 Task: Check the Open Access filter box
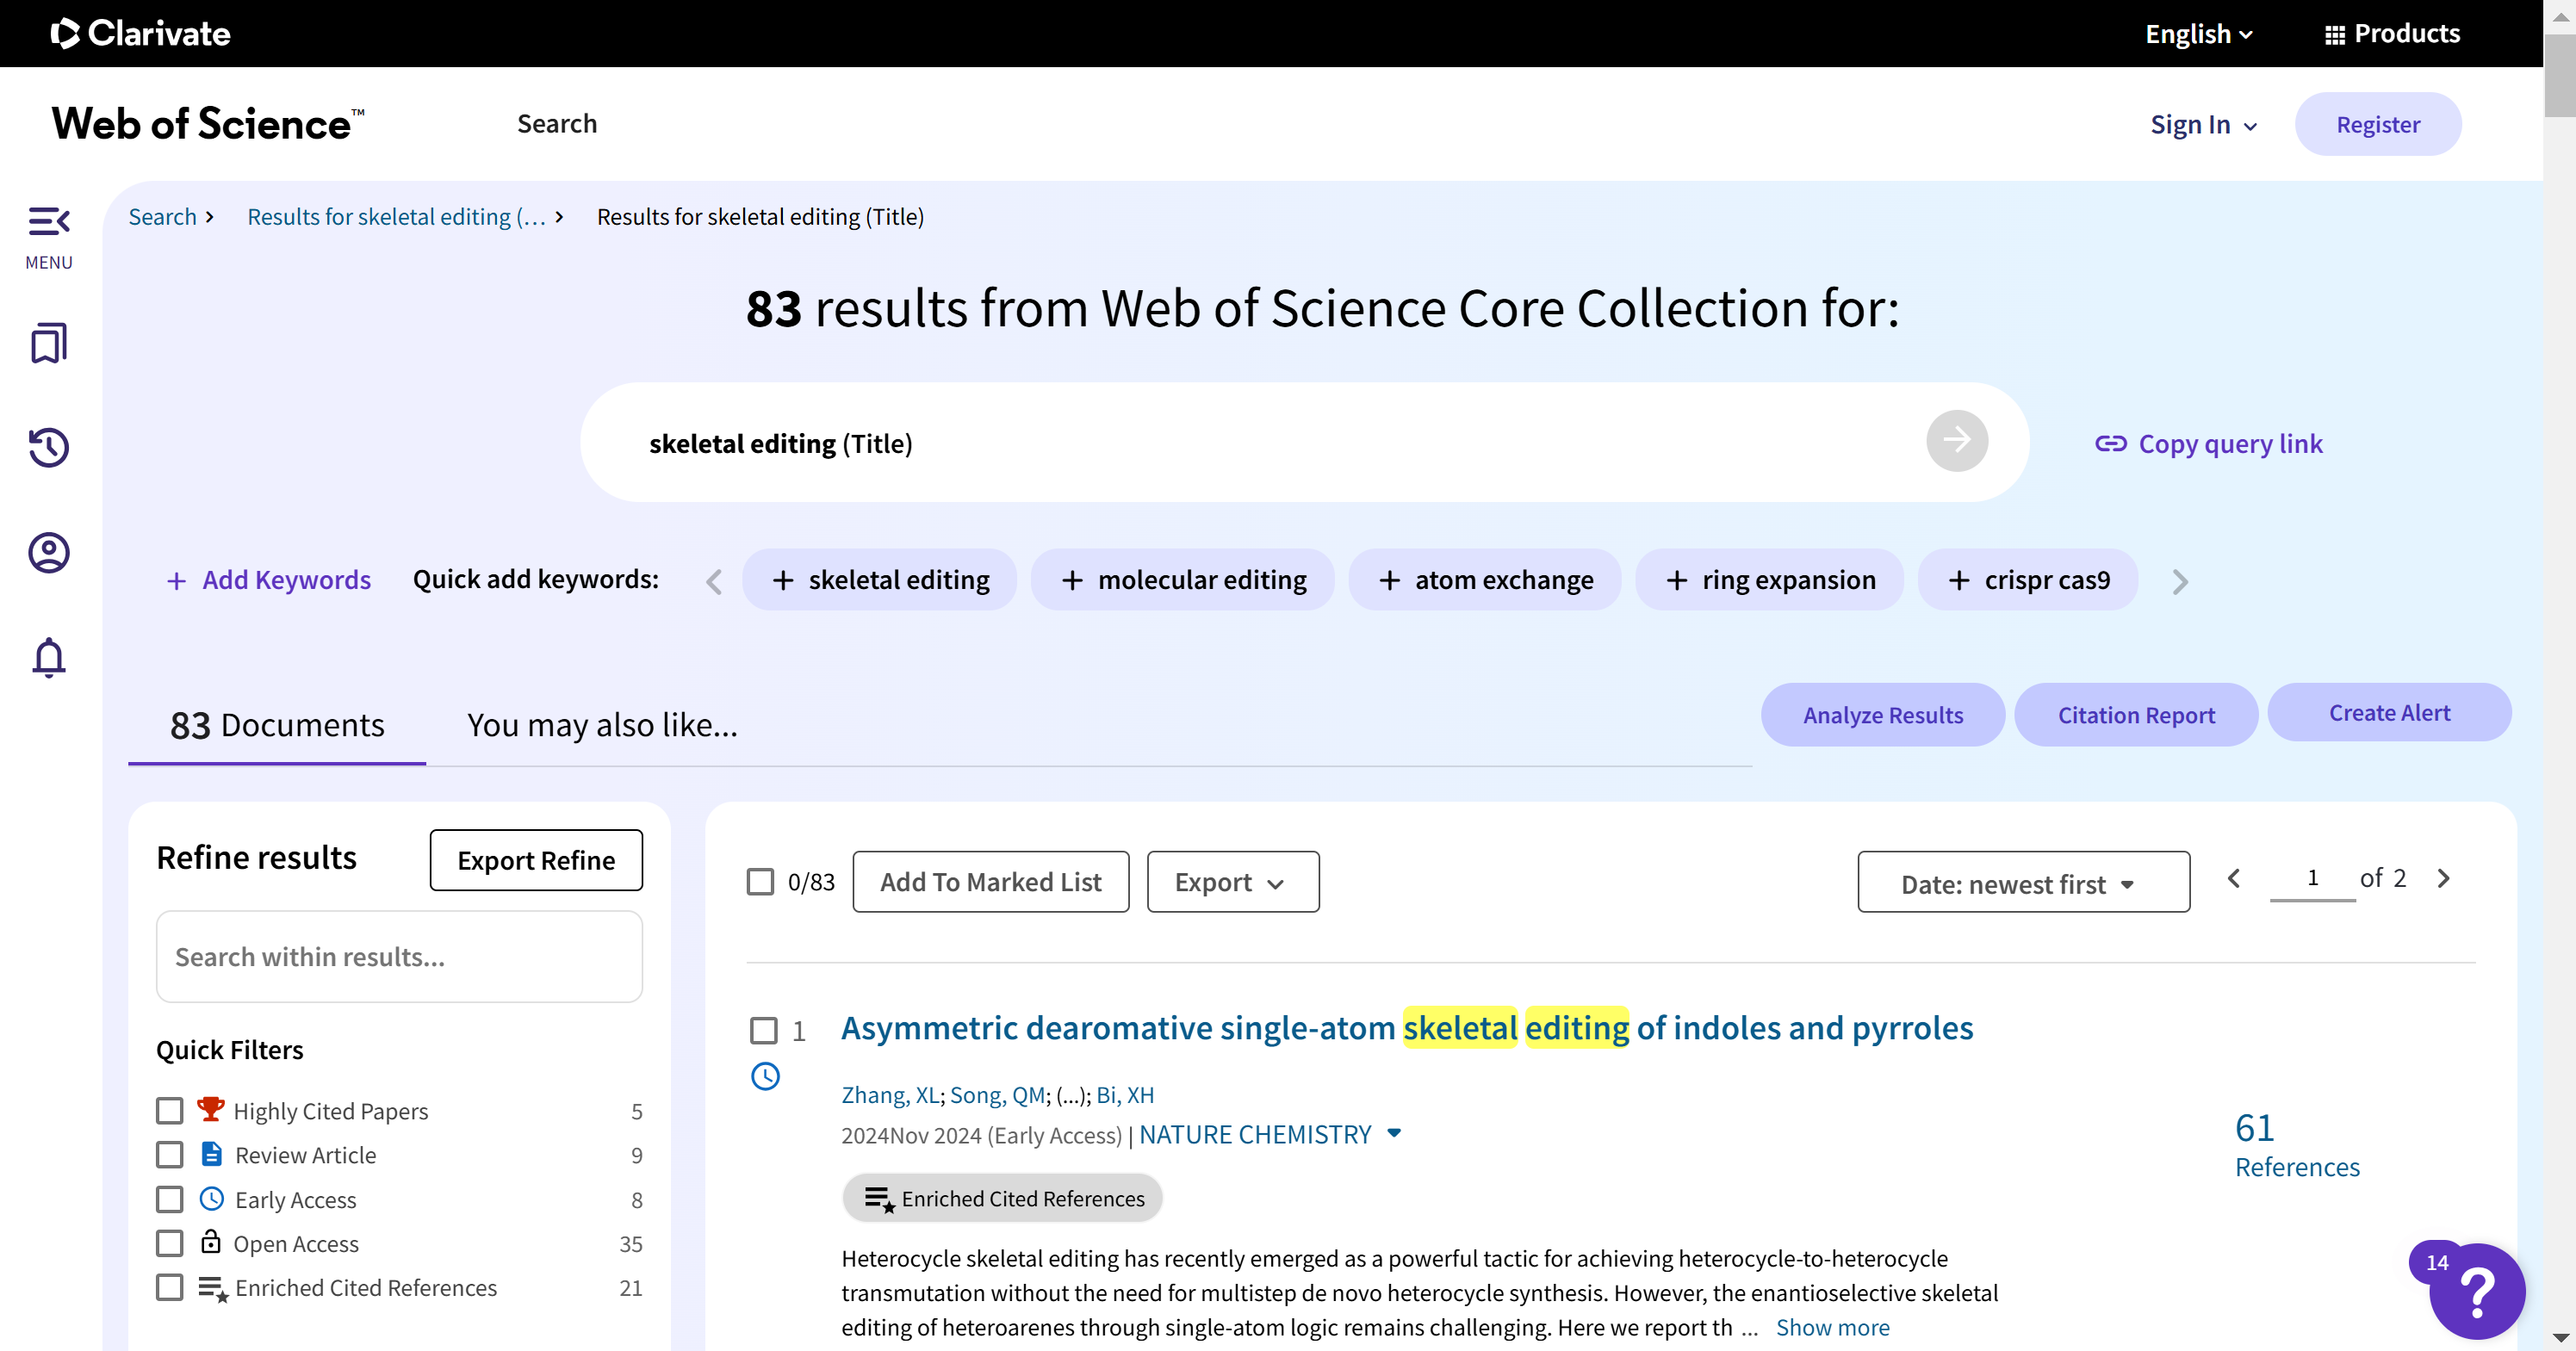(x=170, y=1243)
